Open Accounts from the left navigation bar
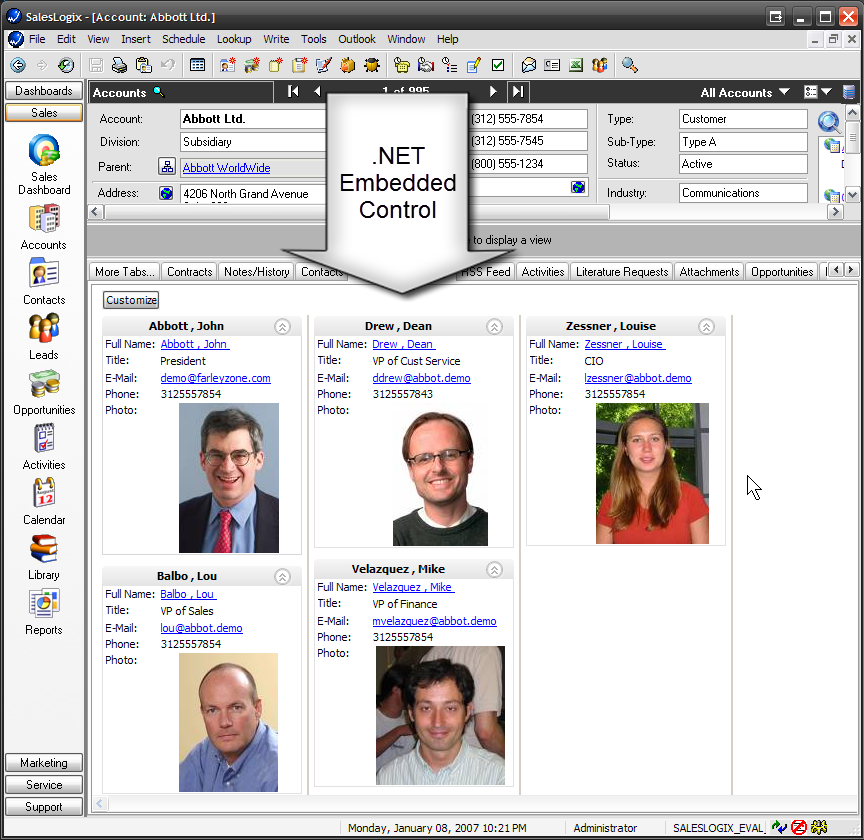 pos(44,228)
